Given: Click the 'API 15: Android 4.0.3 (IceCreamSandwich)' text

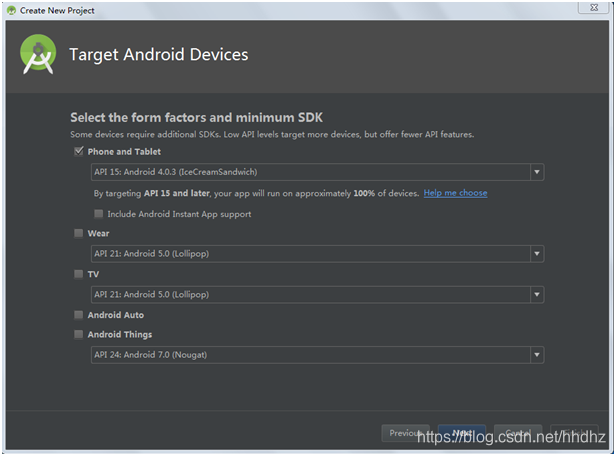Looking at the screenshot, I should coord(176,172).
